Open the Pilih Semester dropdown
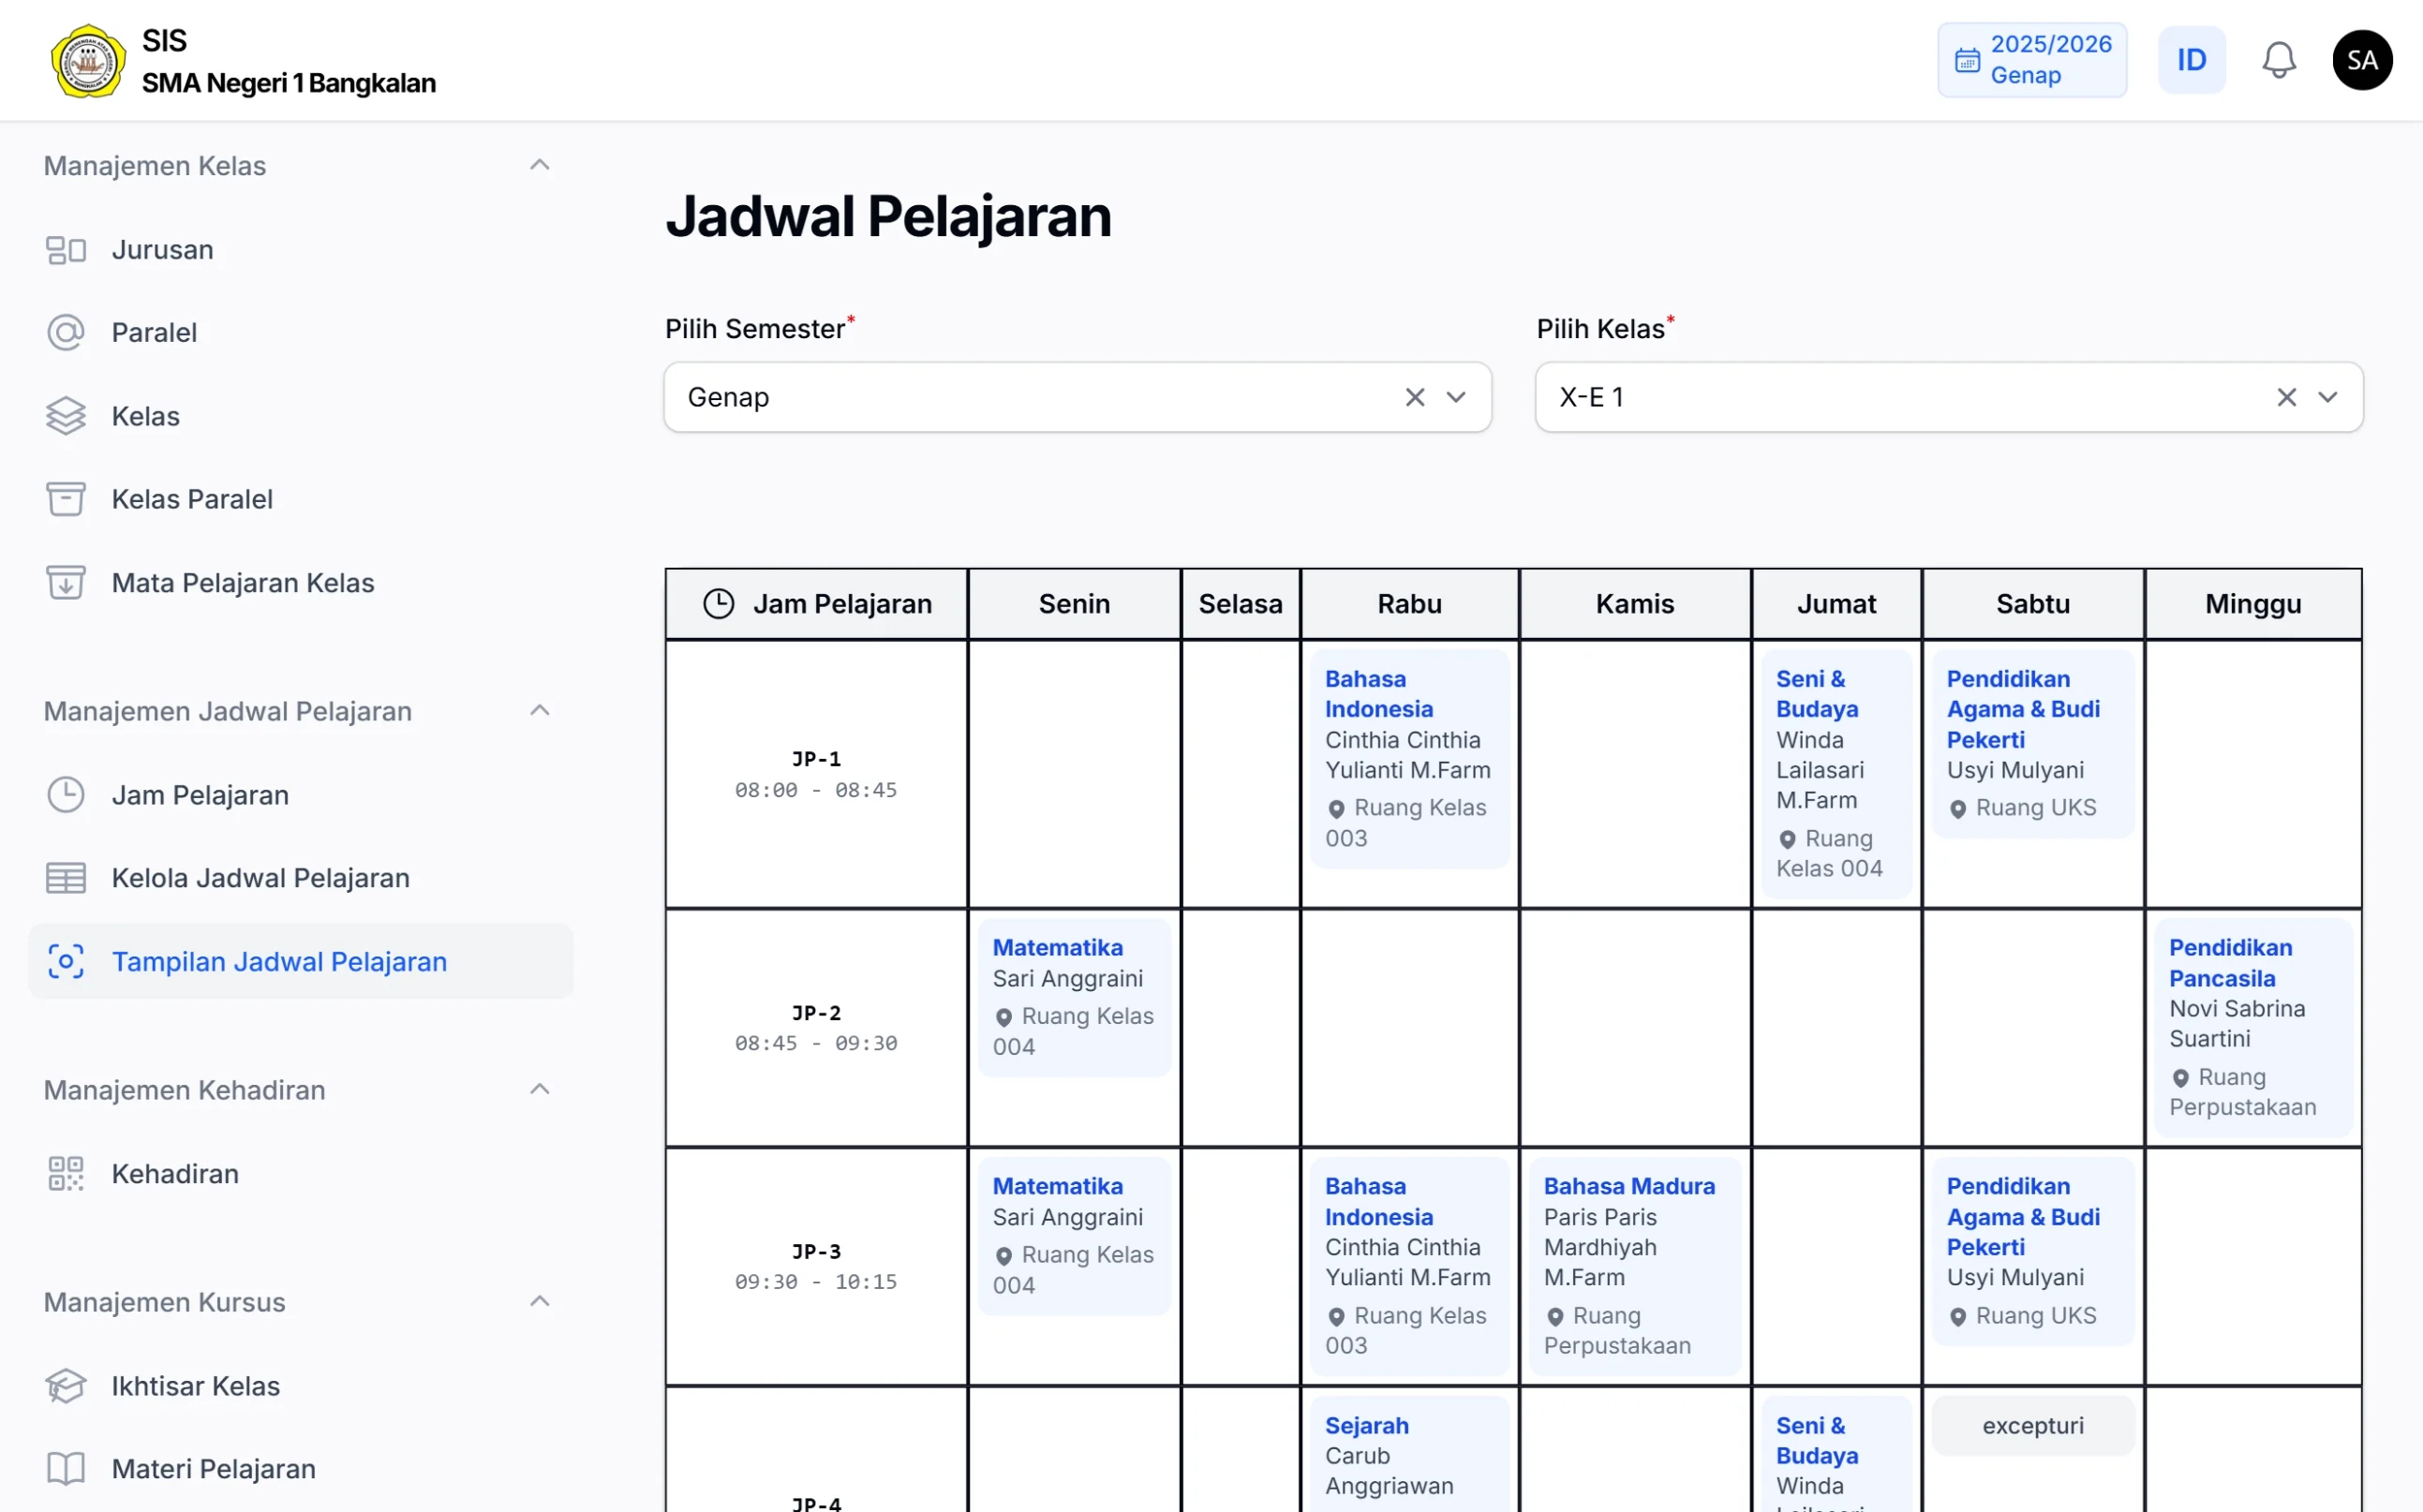This screenshot has width=2423, height=1512. click(1456, 397)
